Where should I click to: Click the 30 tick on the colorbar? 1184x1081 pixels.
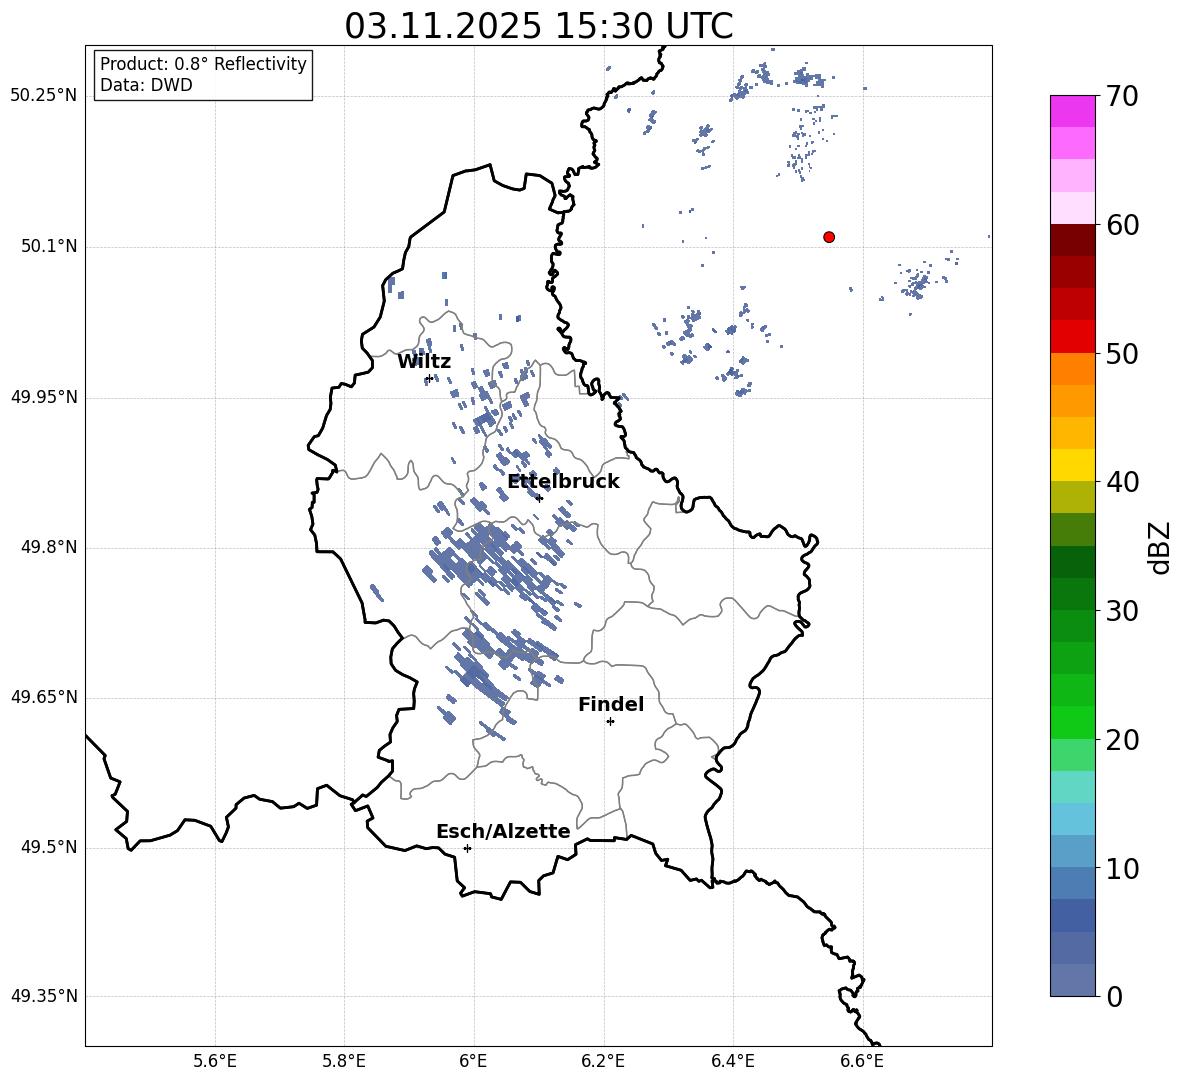[x=1122, y=611]
